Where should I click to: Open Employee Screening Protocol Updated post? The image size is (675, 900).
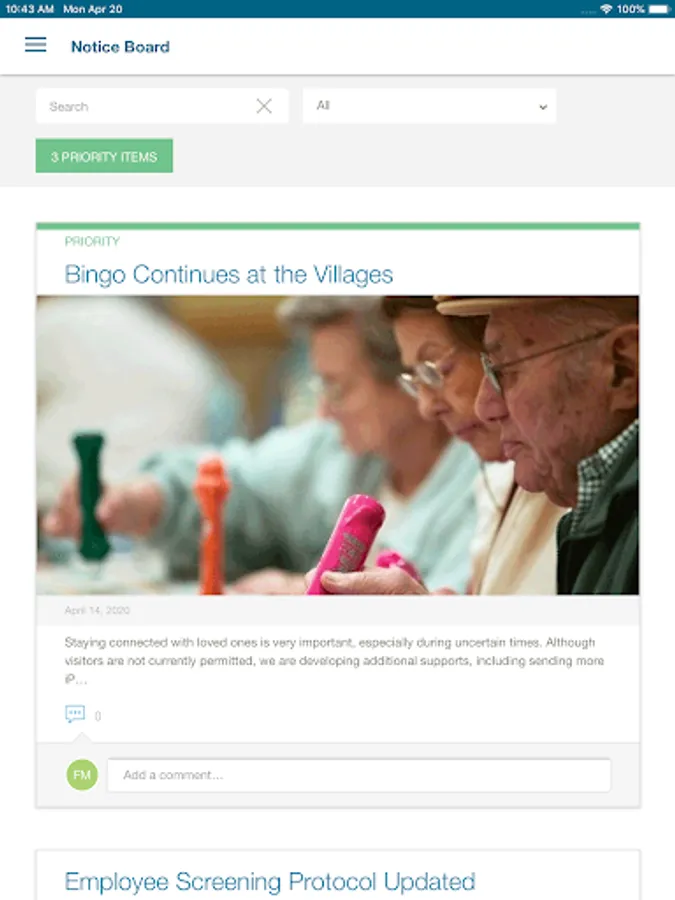pos(270,882)
